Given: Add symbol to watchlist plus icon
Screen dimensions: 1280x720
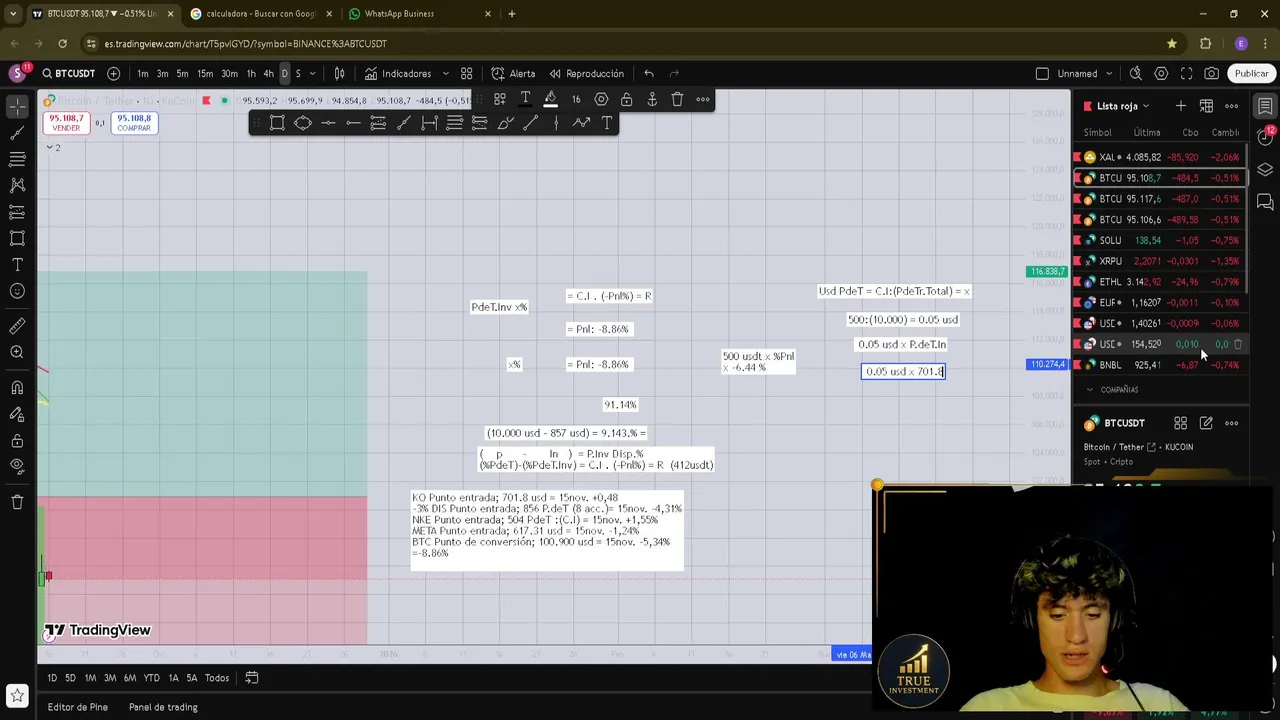Looking at the screenshot, I should (x=1180, y=106).
